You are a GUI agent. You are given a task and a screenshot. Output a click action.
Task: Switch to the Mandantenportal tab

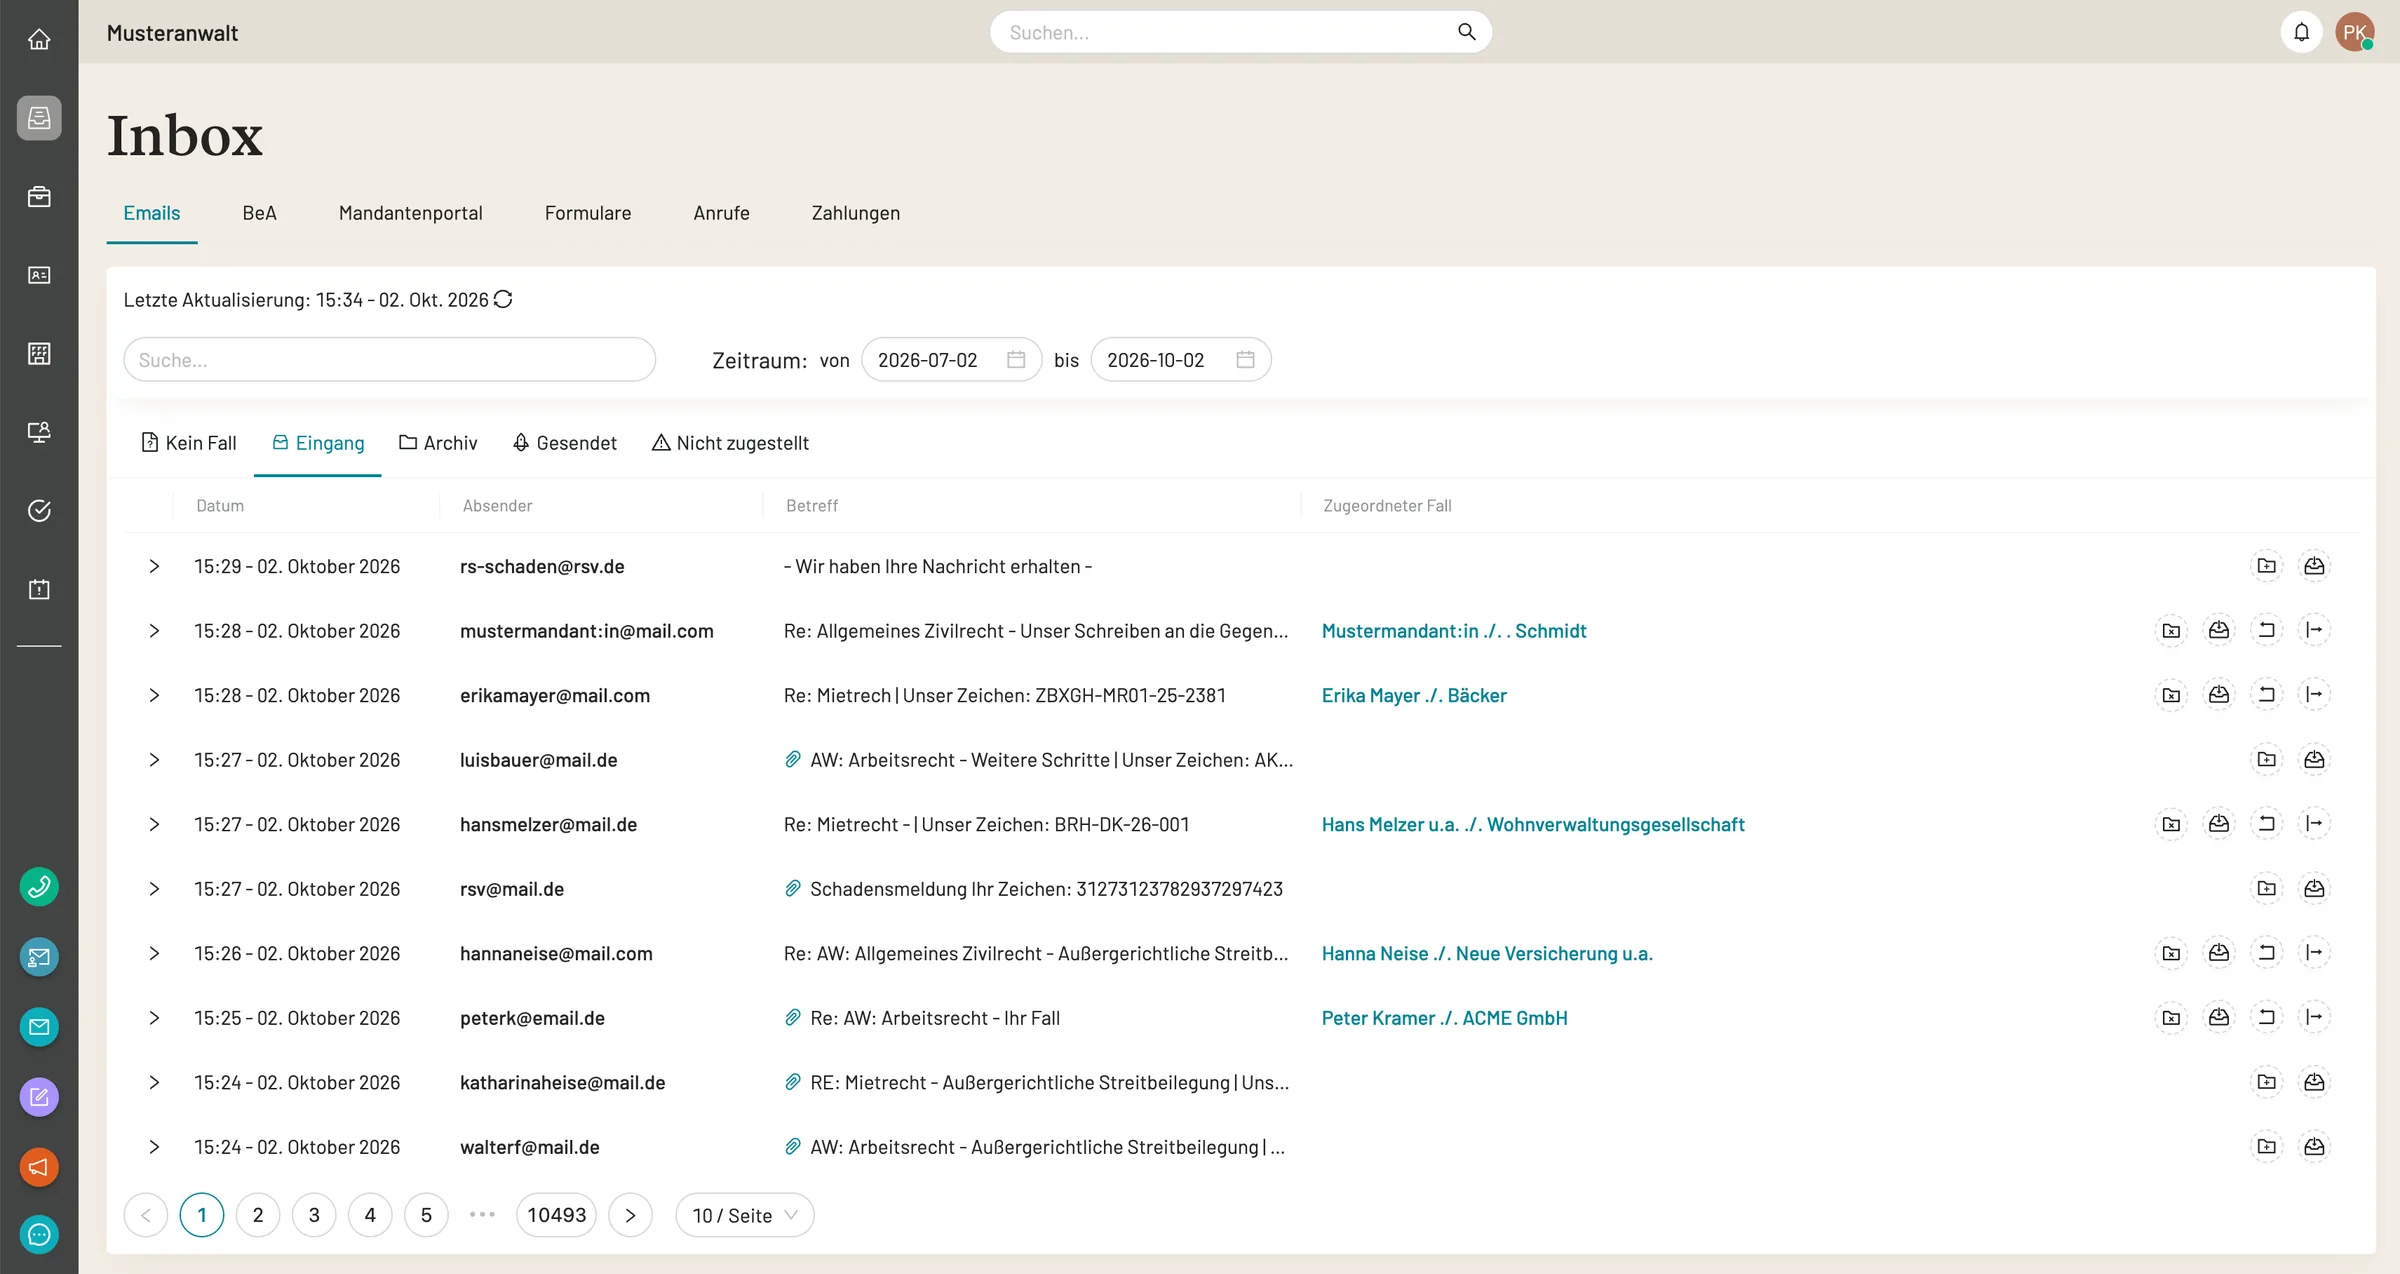[x=410, y=213]
